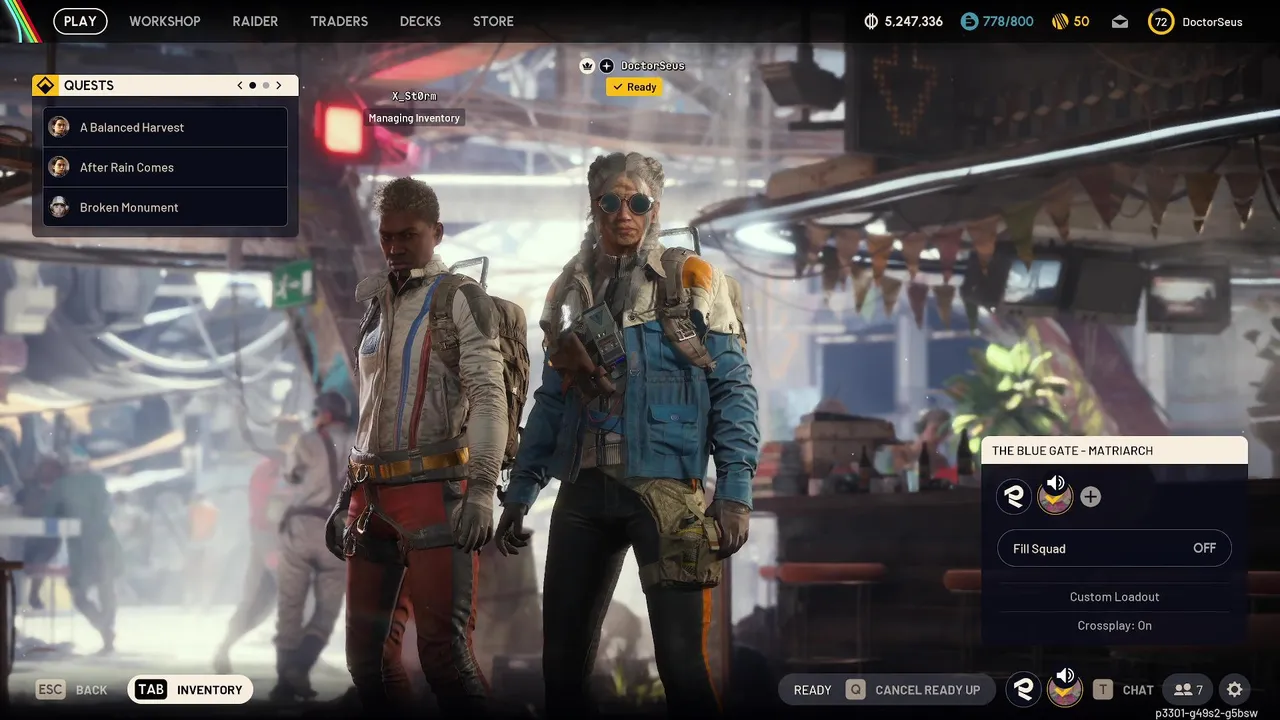Open Custom Loadout option

pyautogui.click(x=1114, y=597)
